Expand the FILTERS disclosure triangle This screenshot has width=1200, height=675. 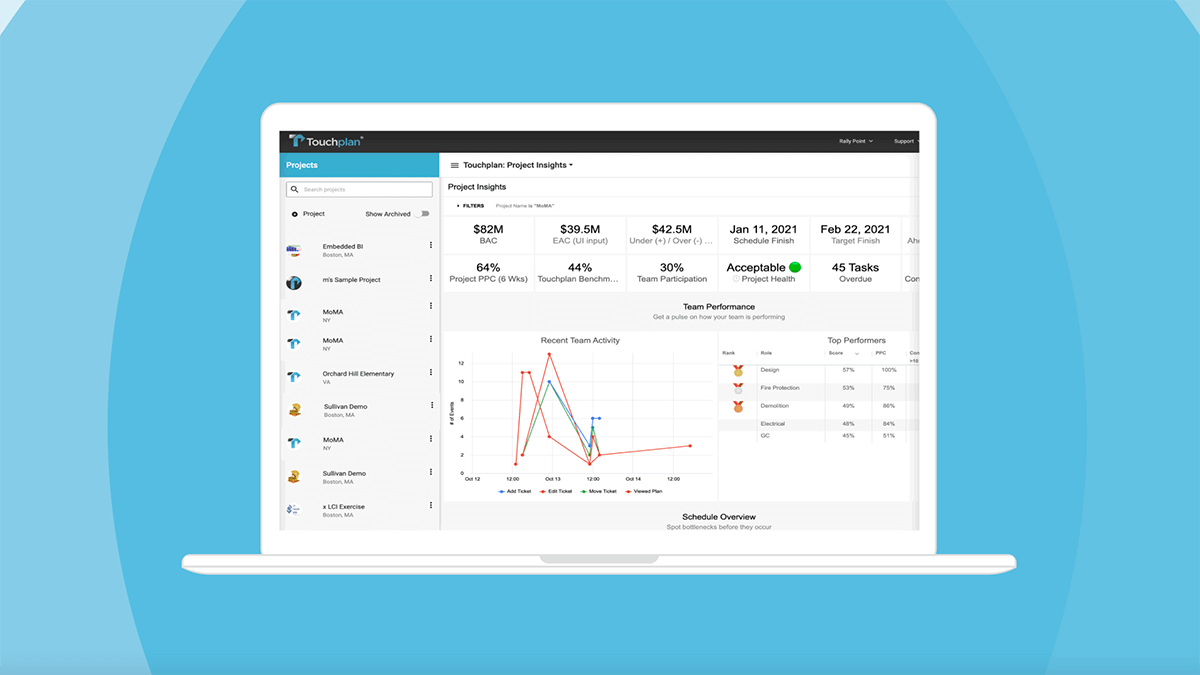(456, 206)
